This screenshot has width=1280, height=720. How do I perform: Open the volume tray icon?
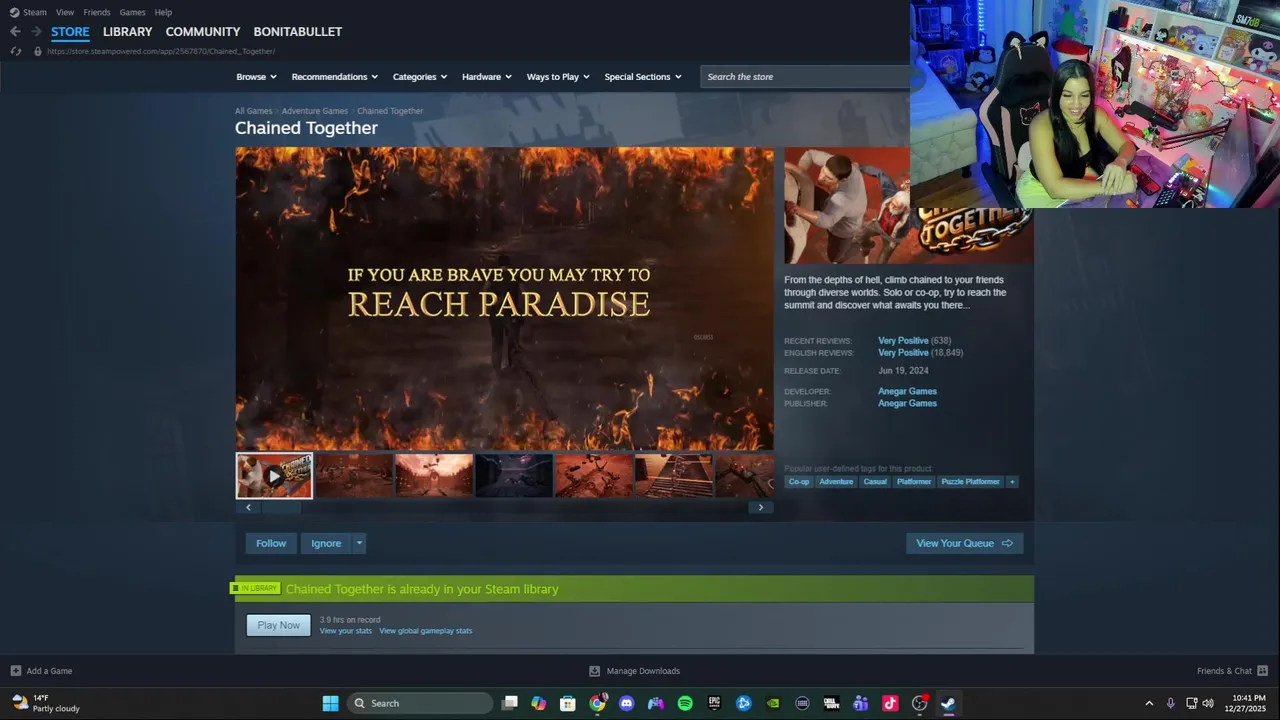(1208, 703)
